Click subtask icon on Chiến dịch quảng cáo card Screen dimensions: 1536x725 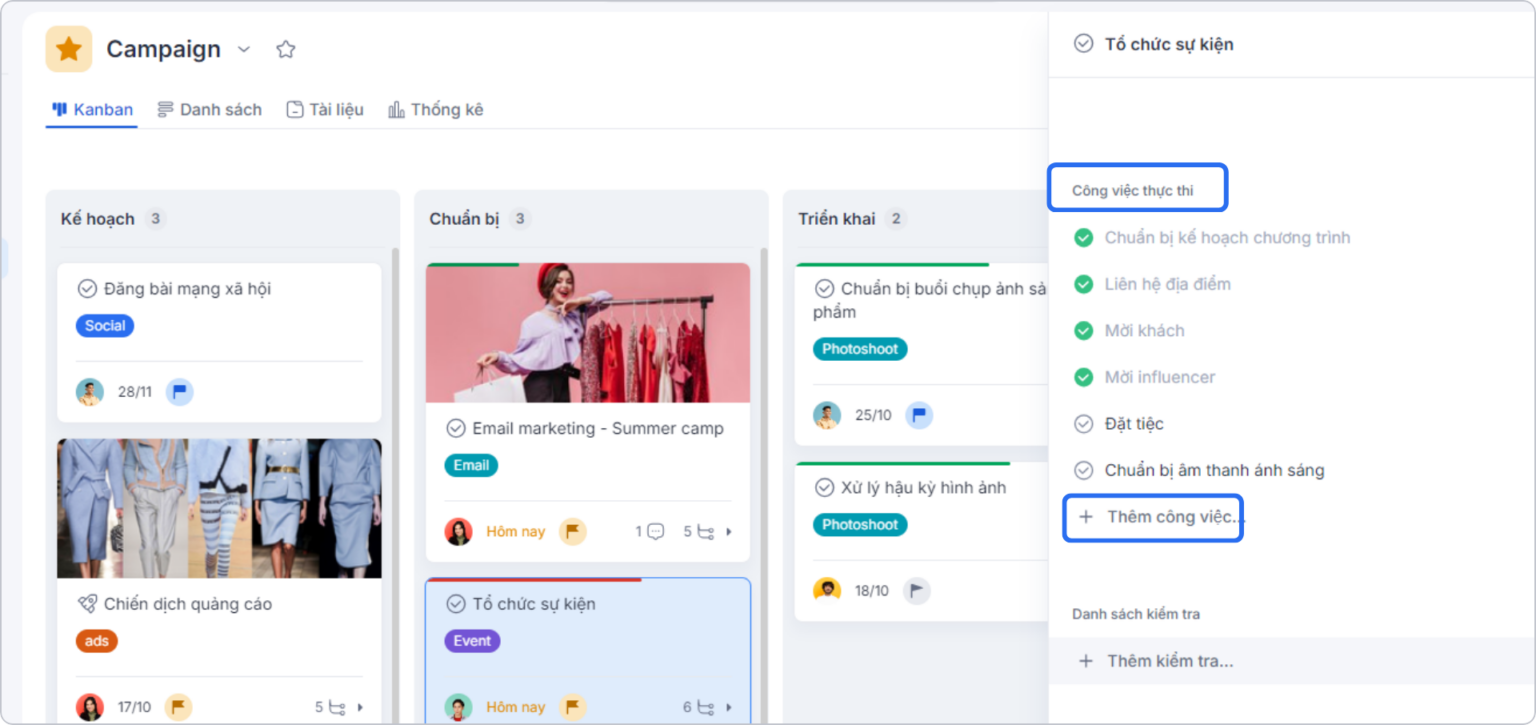point(338,707)
